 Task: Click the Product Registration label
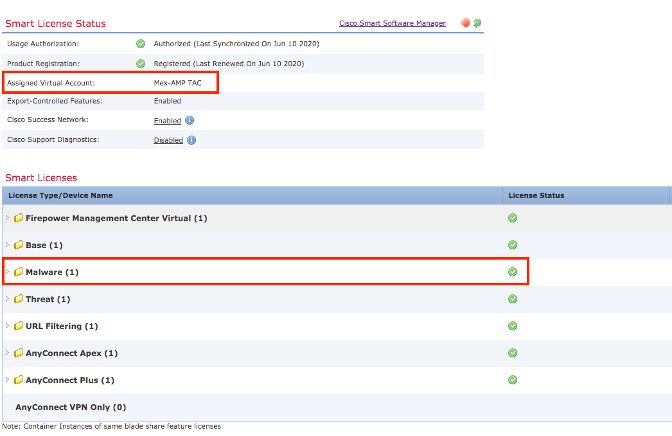pos(43,64)
